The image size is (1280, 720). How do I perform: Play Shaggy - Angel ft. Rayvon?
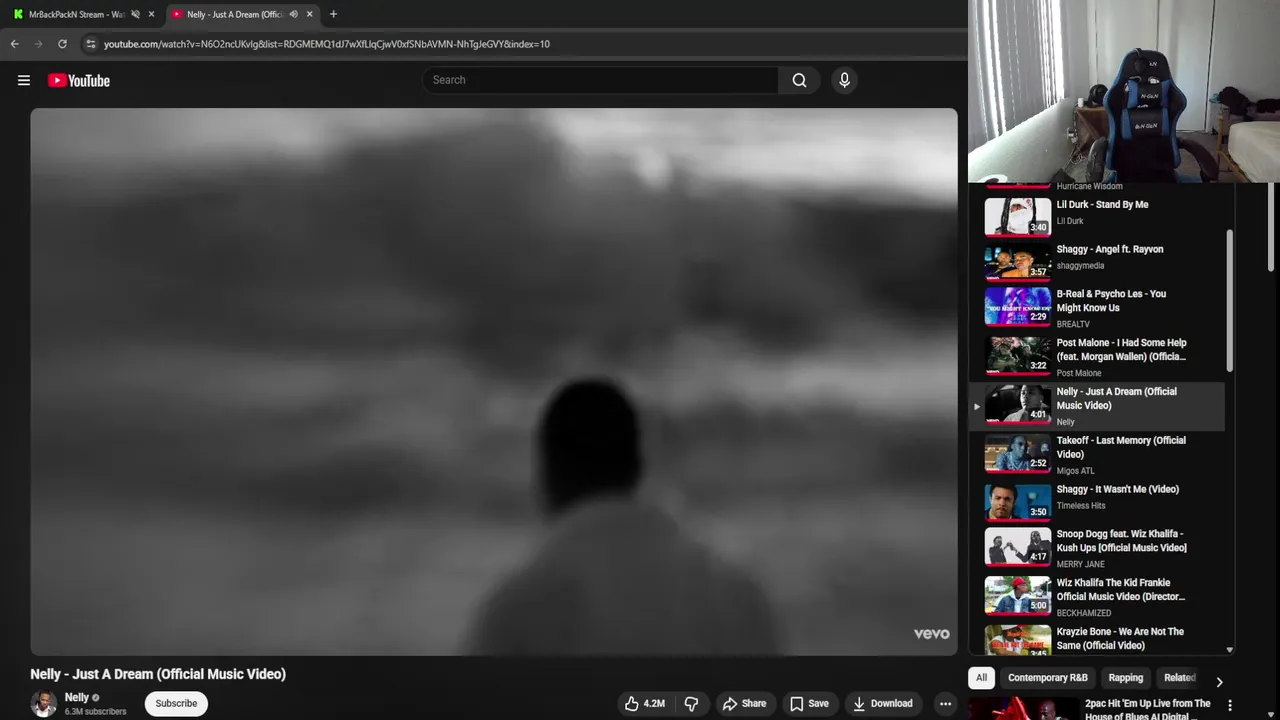click(1110, 250)
